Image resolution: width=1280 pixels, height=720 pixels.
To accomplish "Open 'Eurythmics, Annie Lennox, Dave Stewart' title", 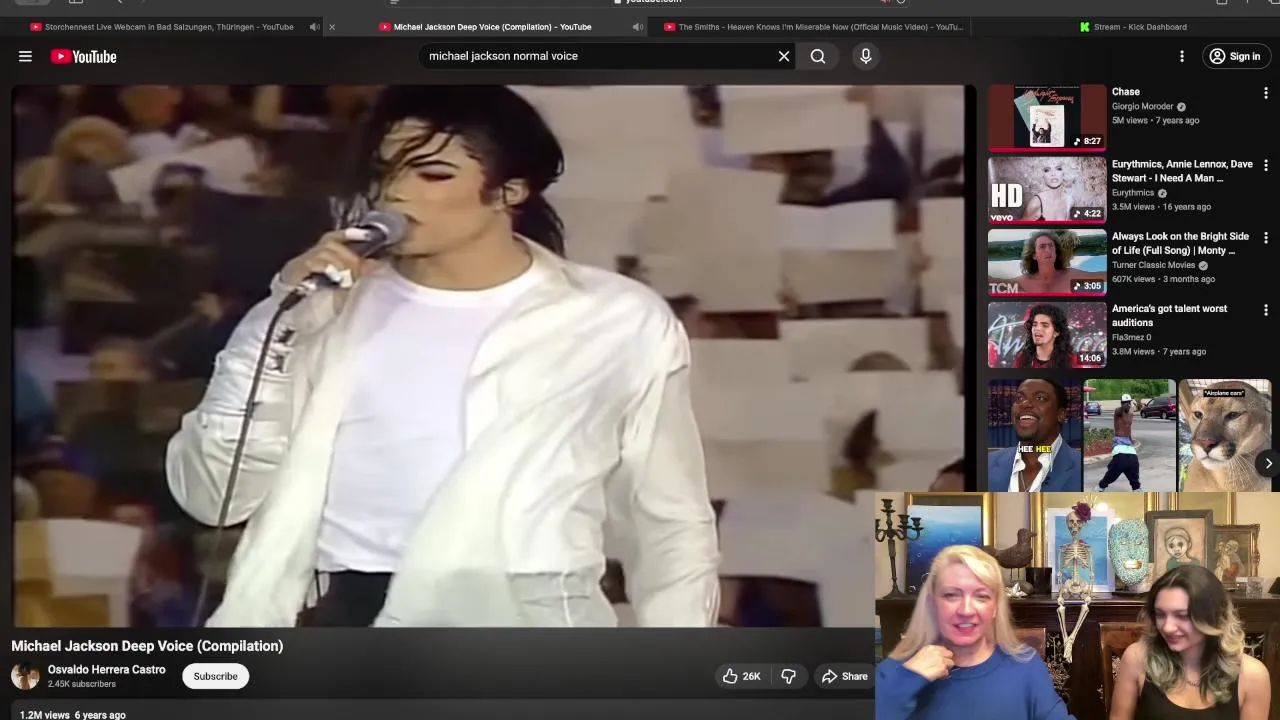I will (x=1182, y=171).
